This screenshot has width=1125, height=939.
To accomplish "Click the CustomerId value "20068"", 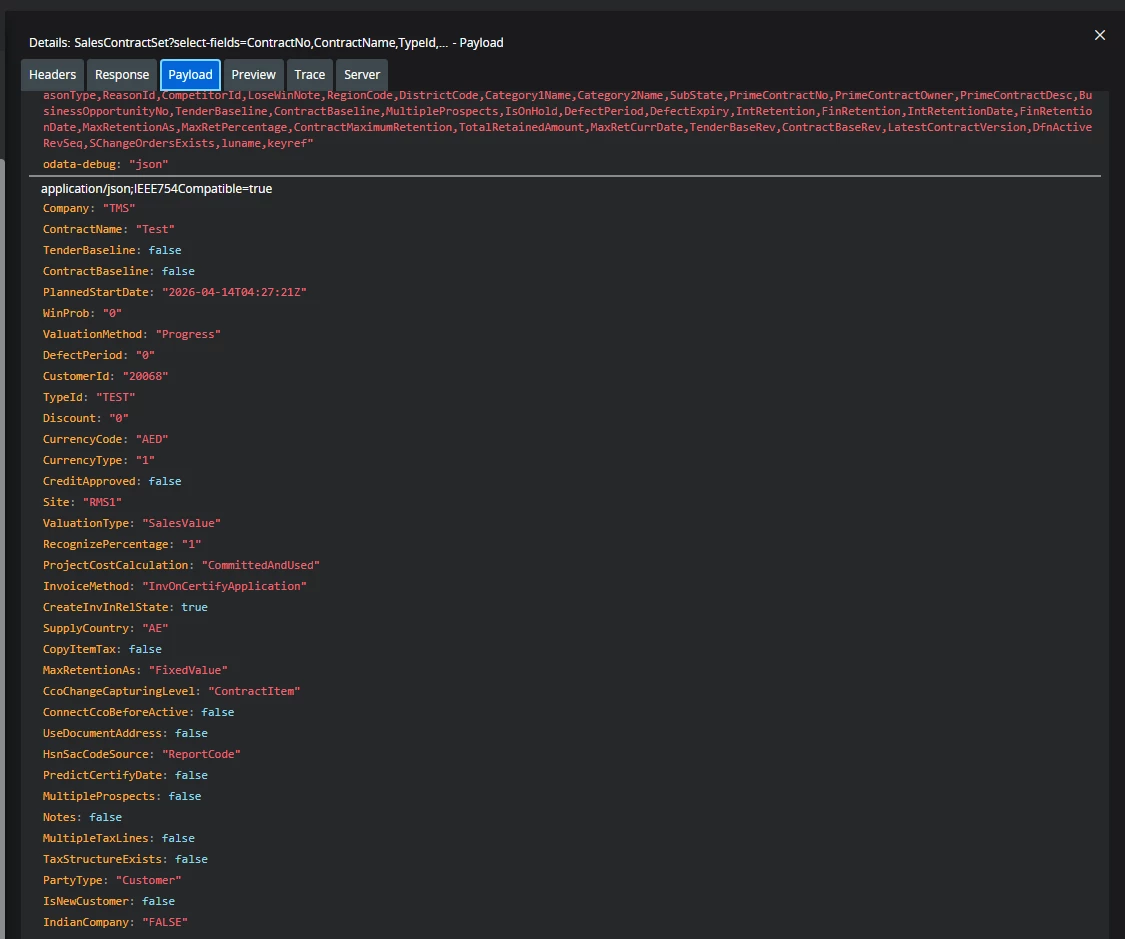I will coord(146,377).
